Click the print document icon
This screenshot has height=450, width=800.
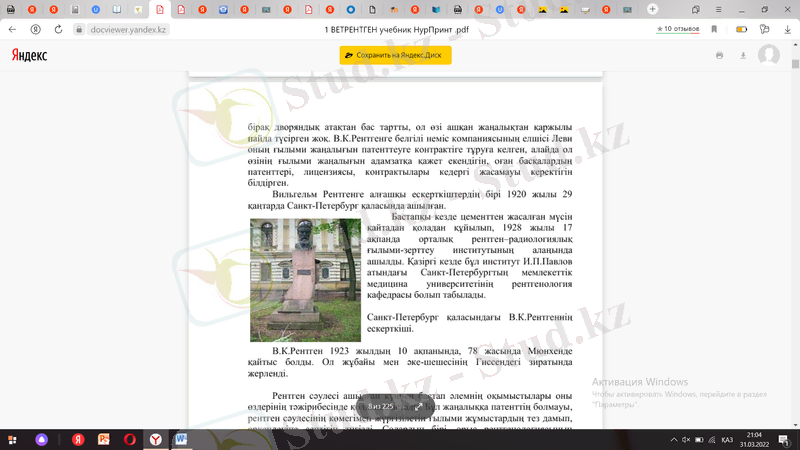coord(719,55)
